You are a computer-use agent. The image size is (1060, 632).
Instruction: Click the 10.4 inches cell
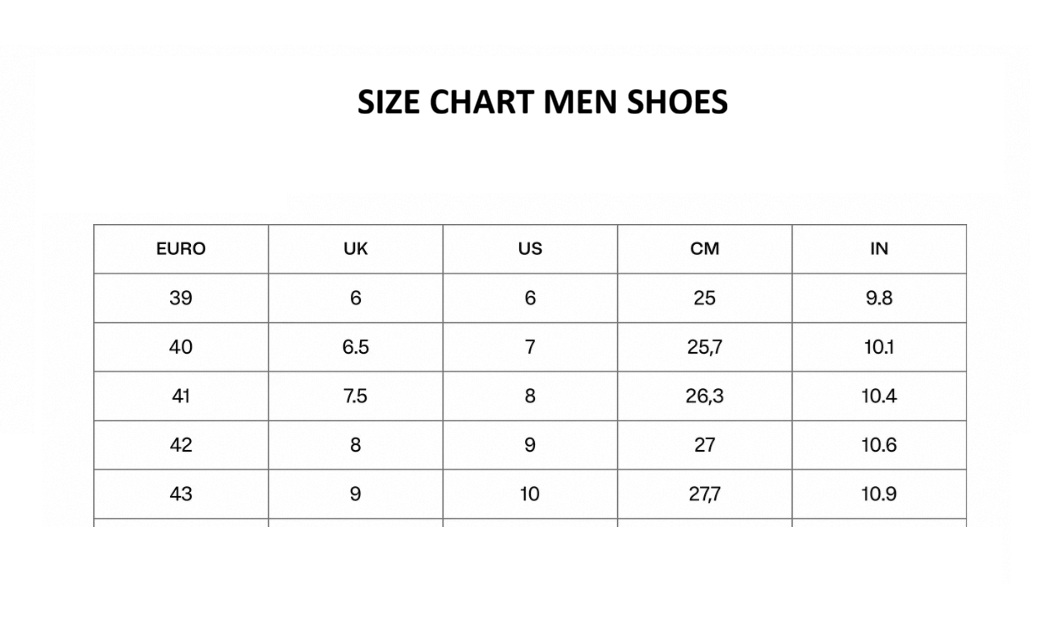click(879, 396)
